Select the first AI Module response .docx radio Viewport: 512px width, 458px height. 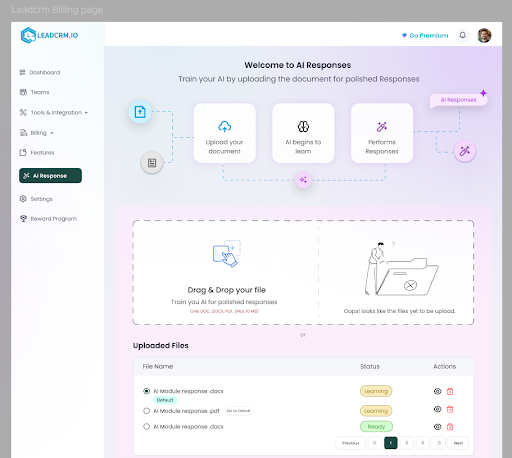146,391
